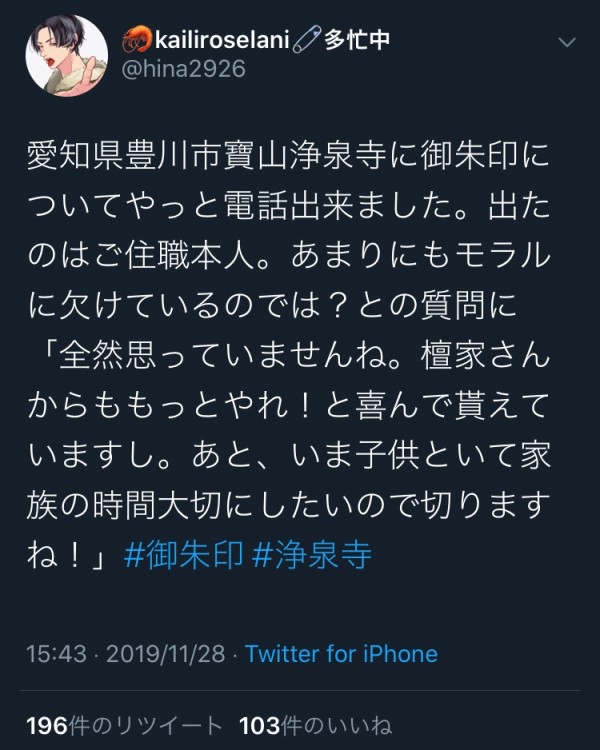Open the @hina2926 handle

184,69
